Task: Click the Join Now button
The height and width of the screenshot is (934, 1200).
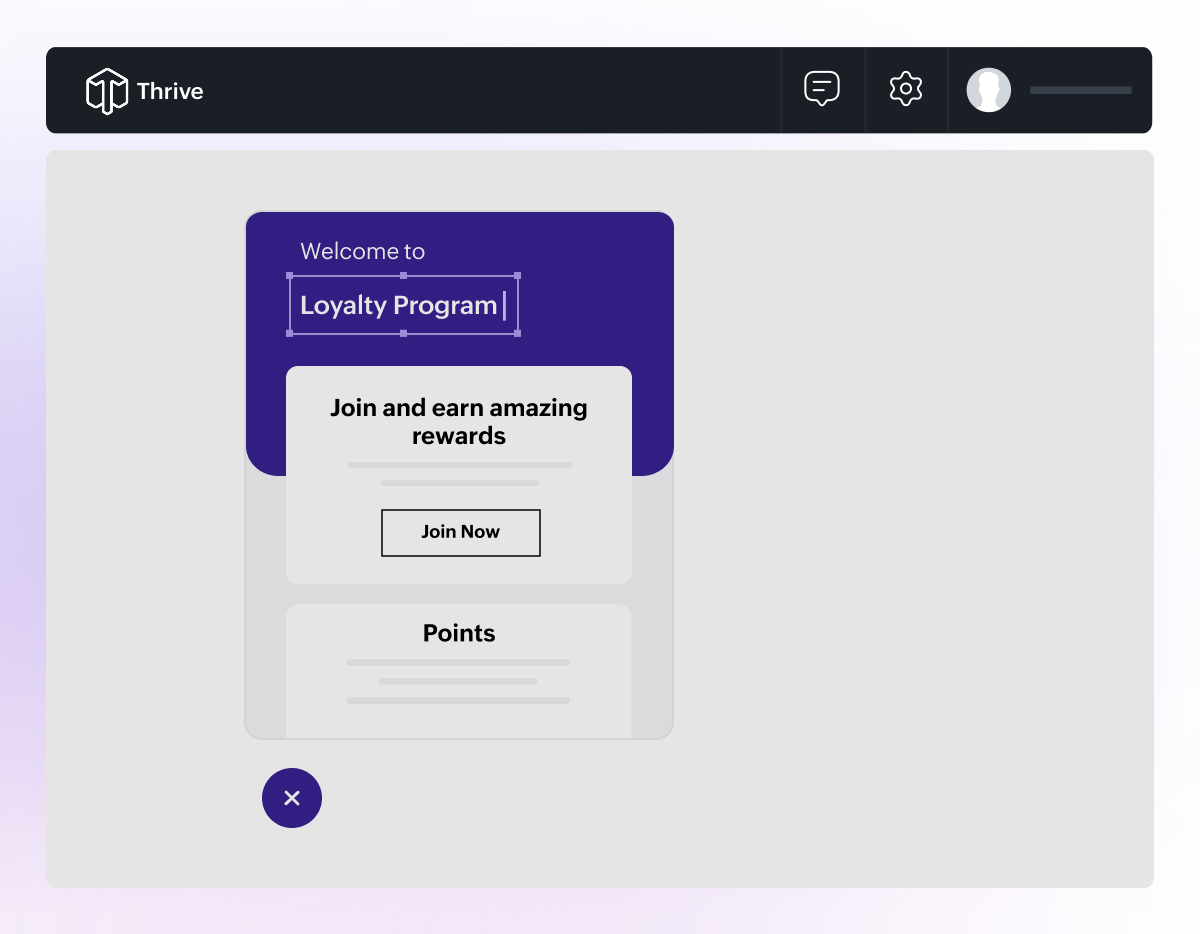Action: 460,533
